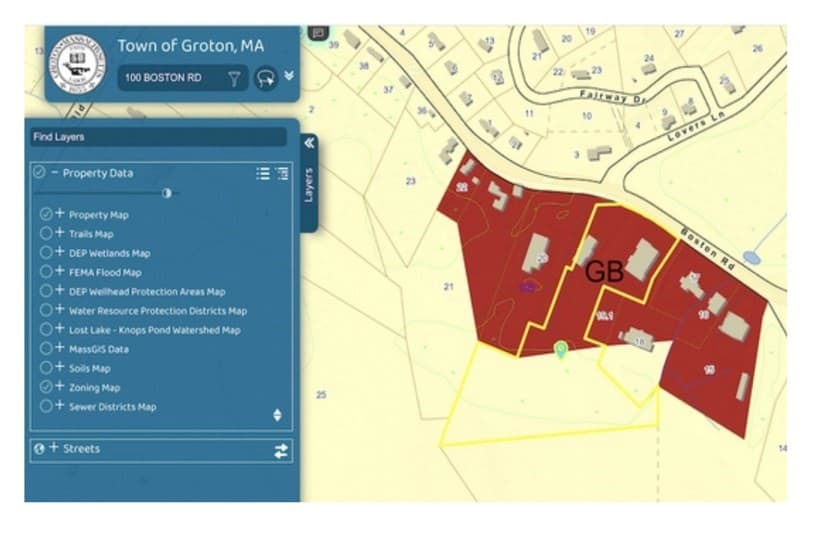Click the purple marker in red parcel

[528, 286]
